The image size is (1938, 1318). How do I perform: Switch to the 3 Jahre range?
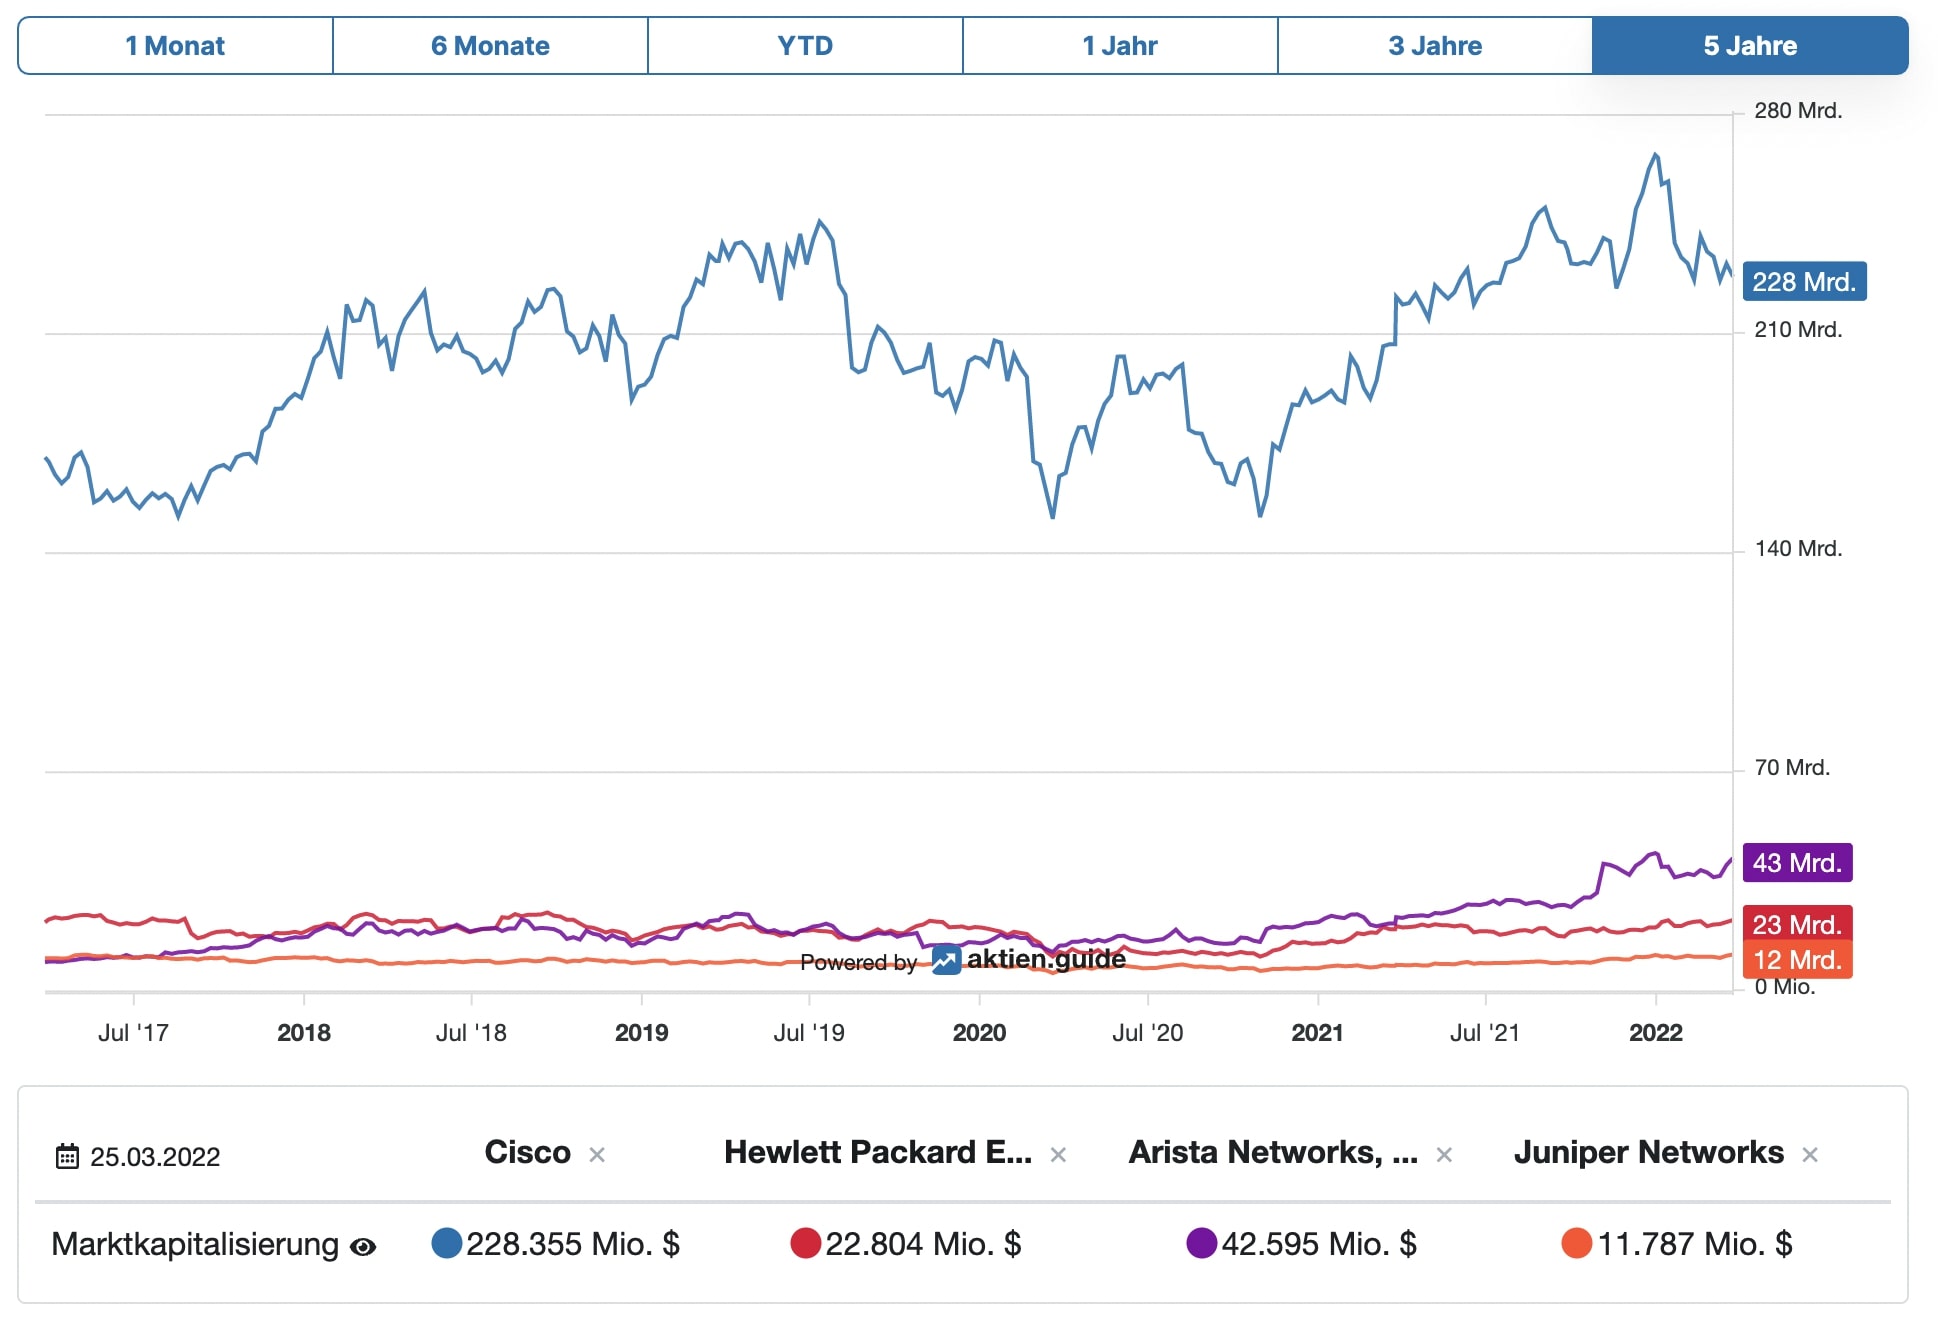pyautogui.click(x=1435, y=46)
